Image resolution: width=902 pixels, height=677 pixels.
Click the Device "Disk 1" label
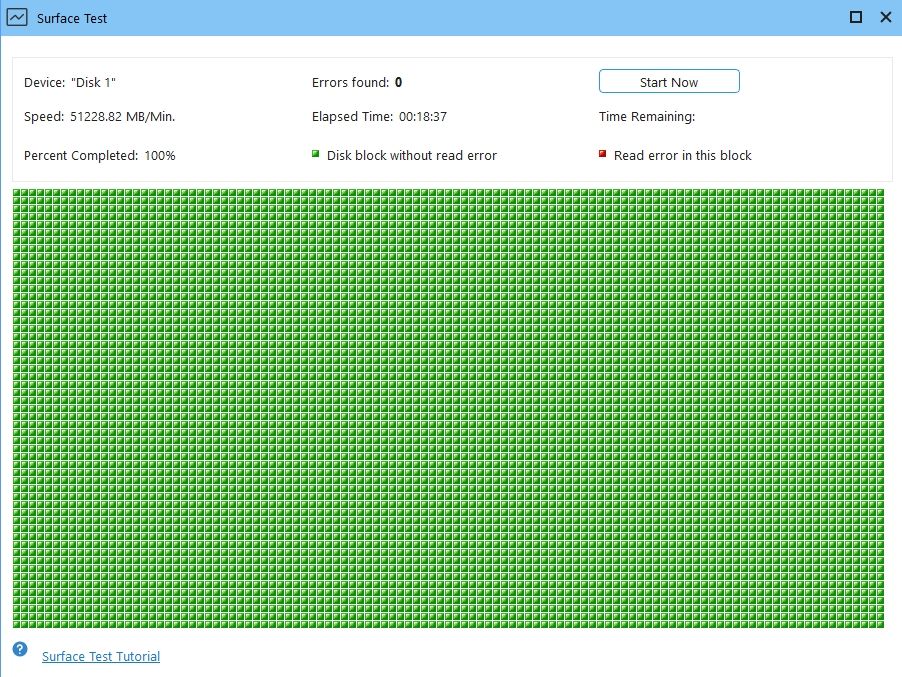70,82
